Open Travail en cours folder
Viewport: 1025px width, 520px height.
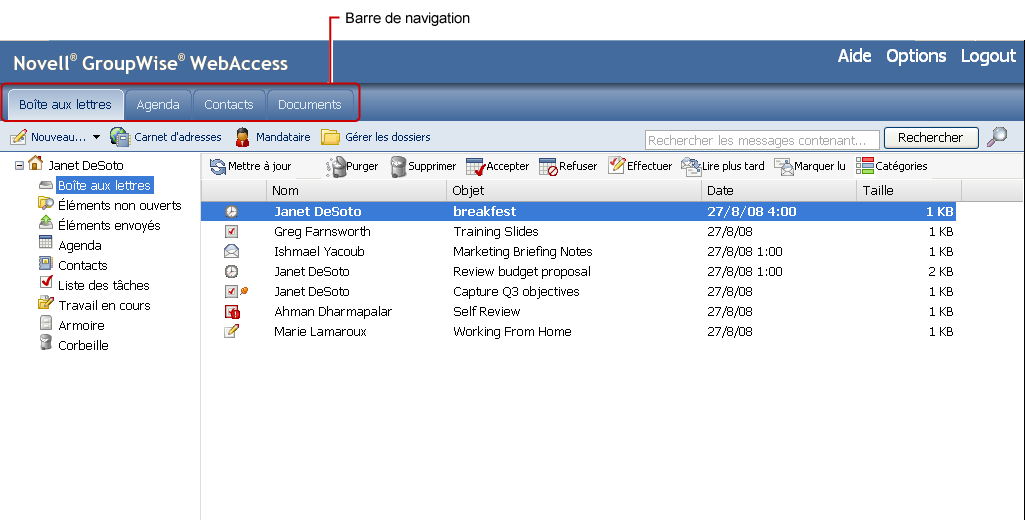tap(104, 305)
